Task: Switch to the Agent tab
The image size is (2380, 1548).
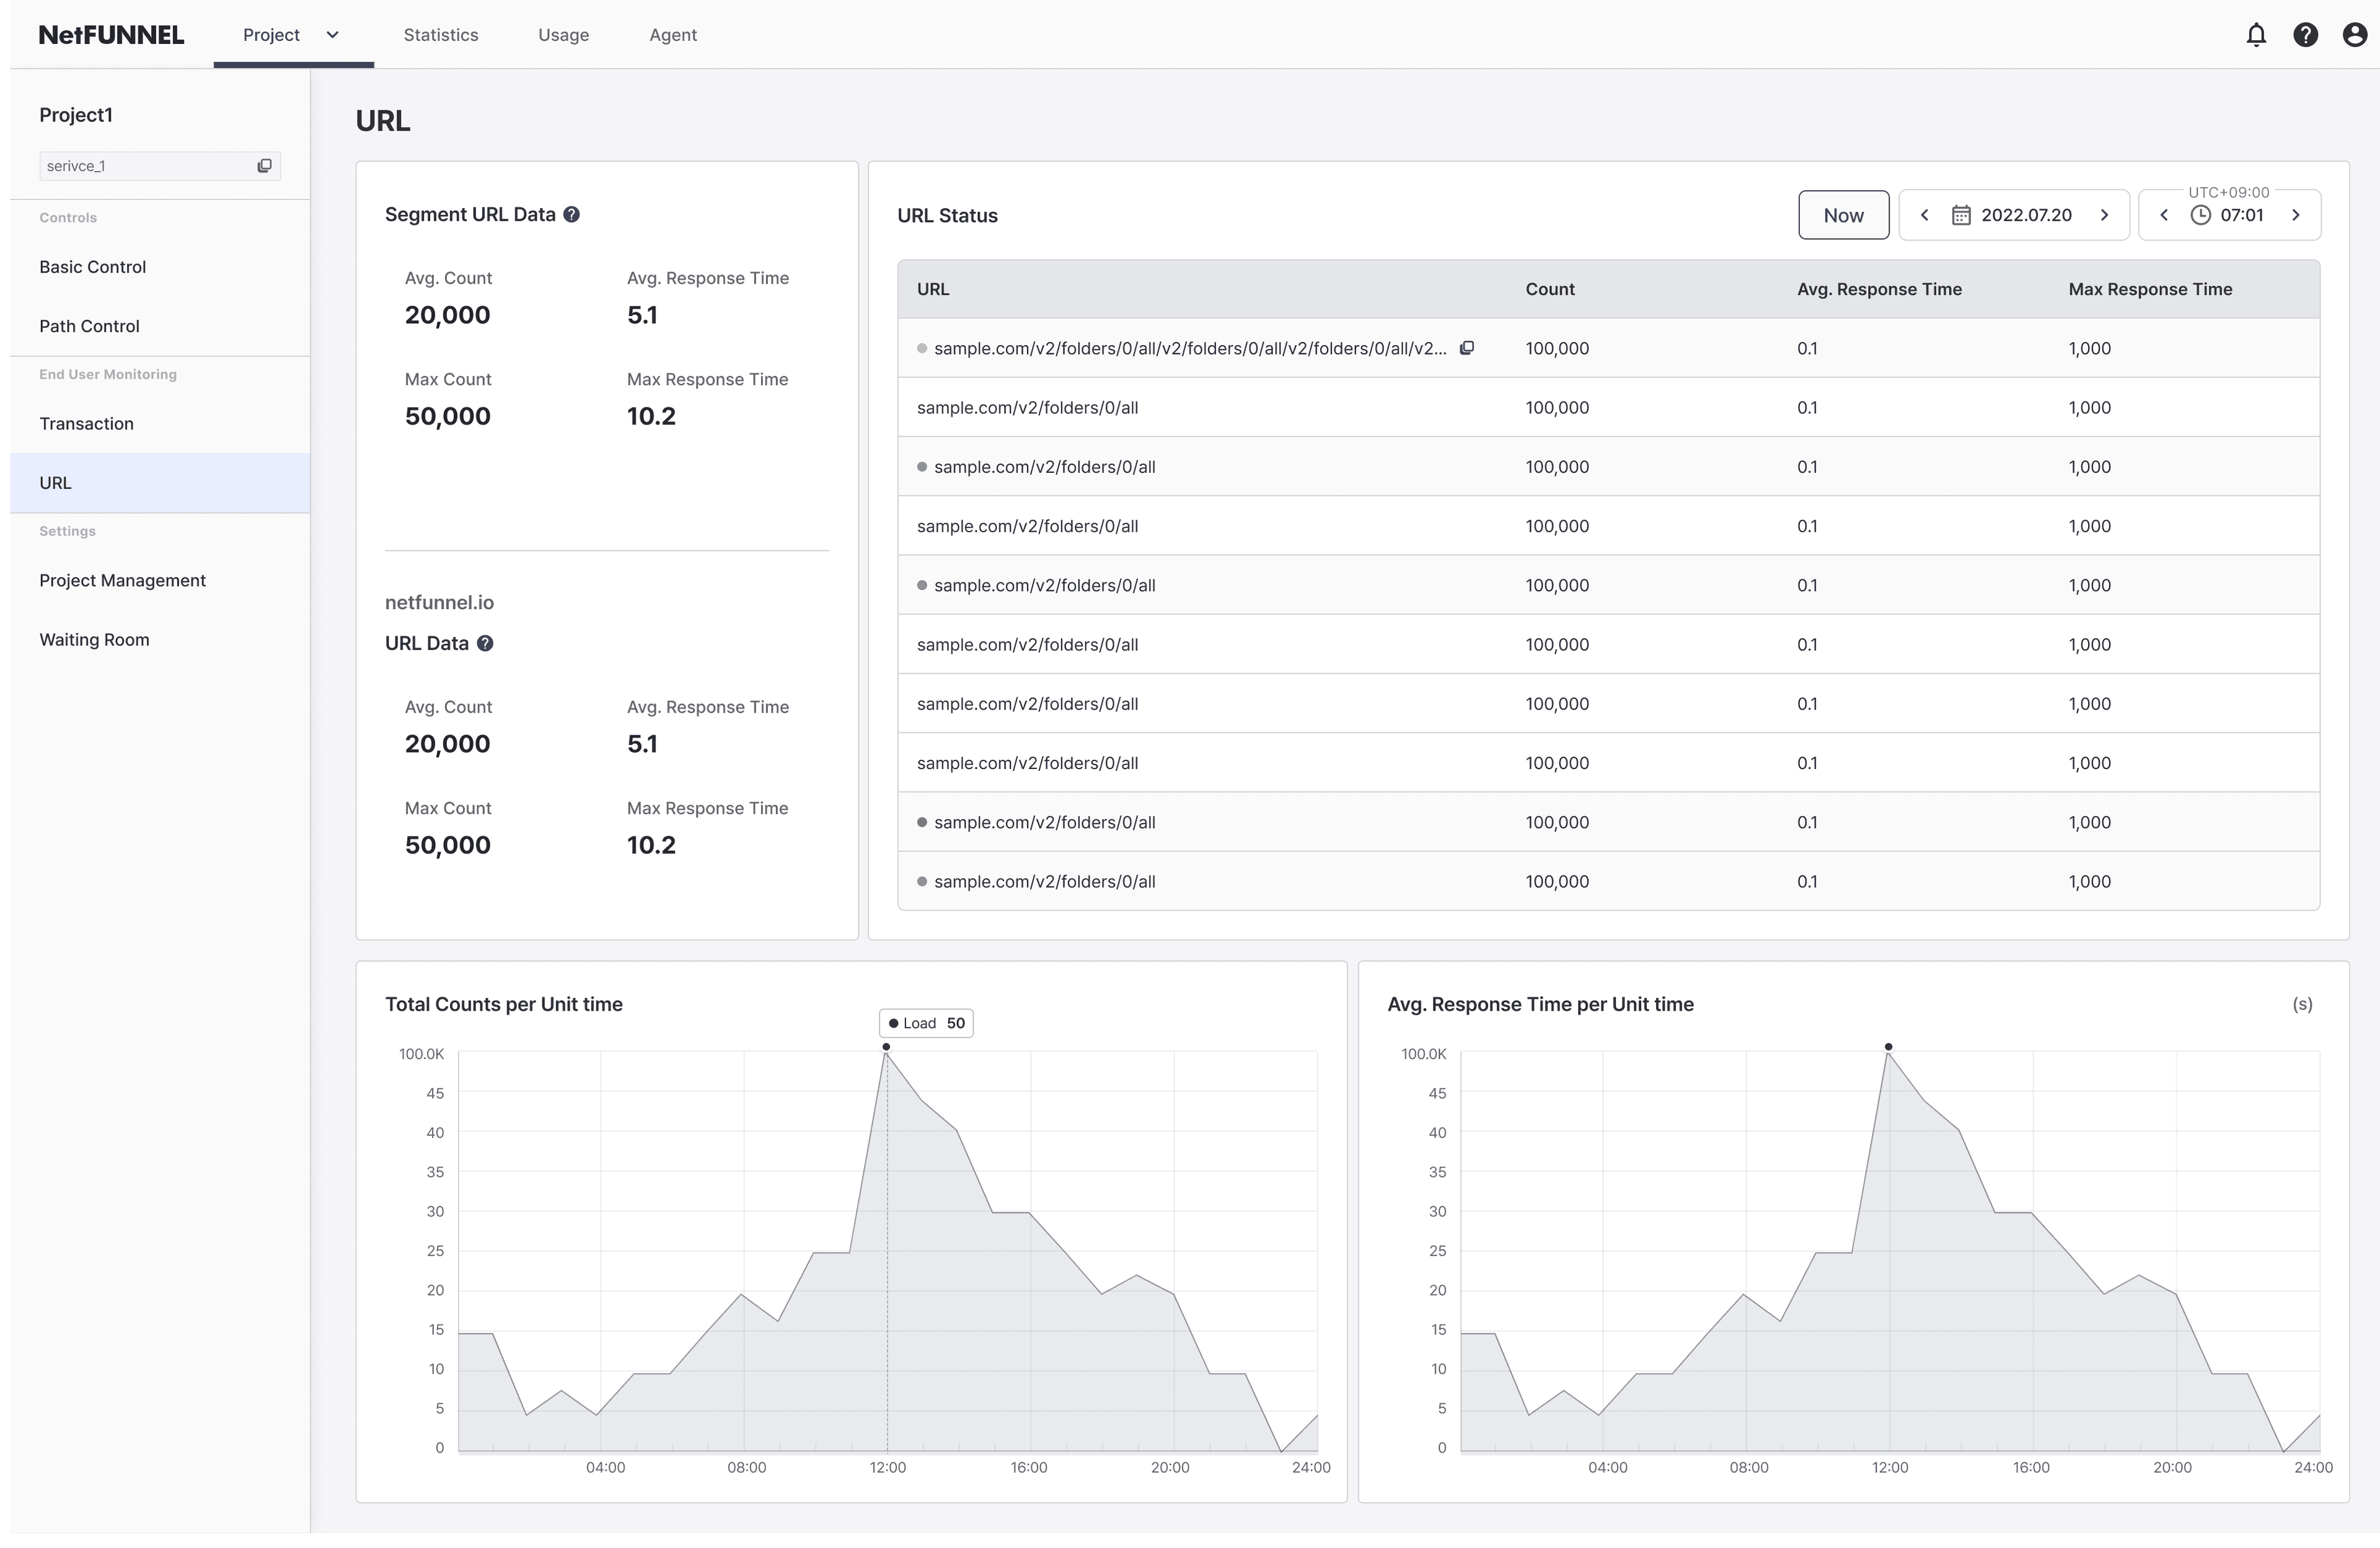Action: click(673, 35)
